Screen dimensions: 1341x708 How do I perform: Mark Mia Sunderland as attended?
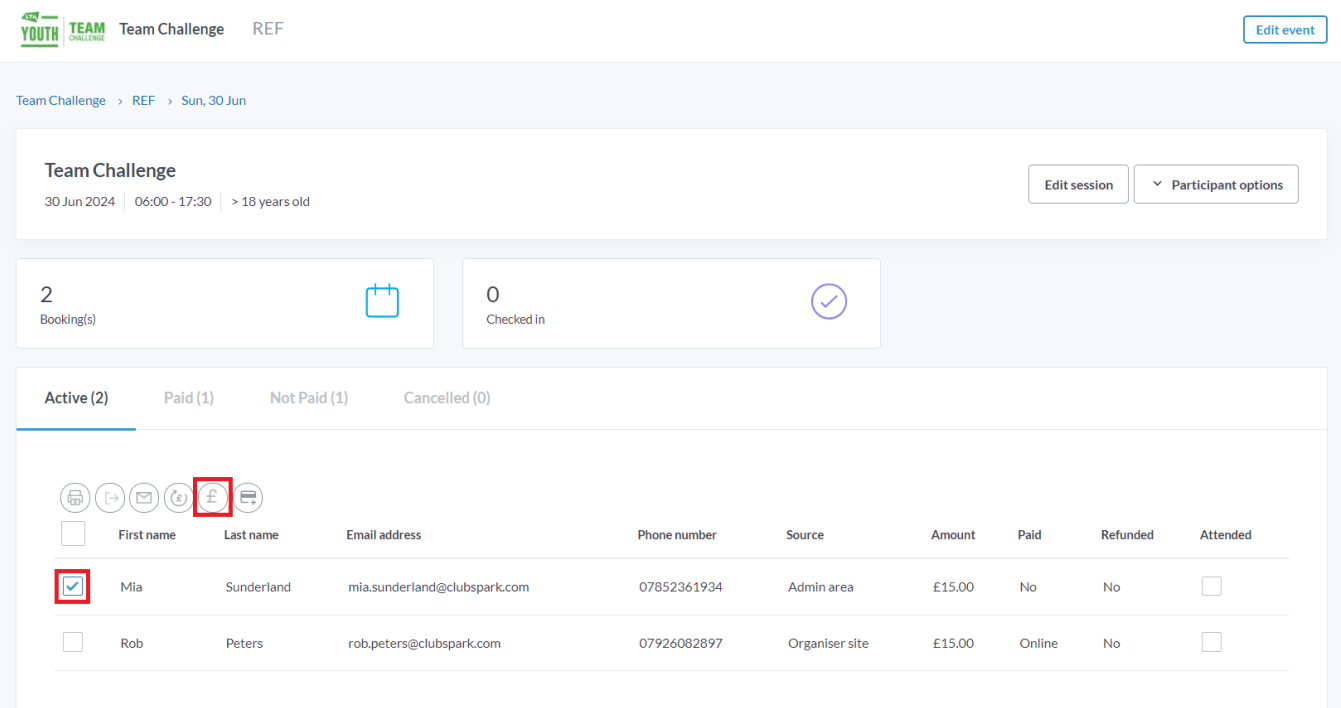click(x=1211, y=586)
